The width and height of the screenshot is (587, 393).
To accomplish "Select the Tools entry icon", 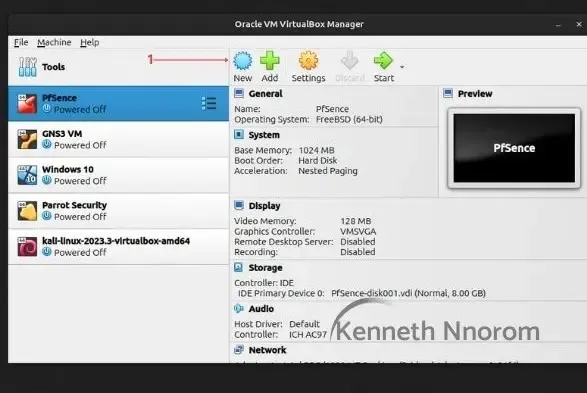I will coord(28,67).
